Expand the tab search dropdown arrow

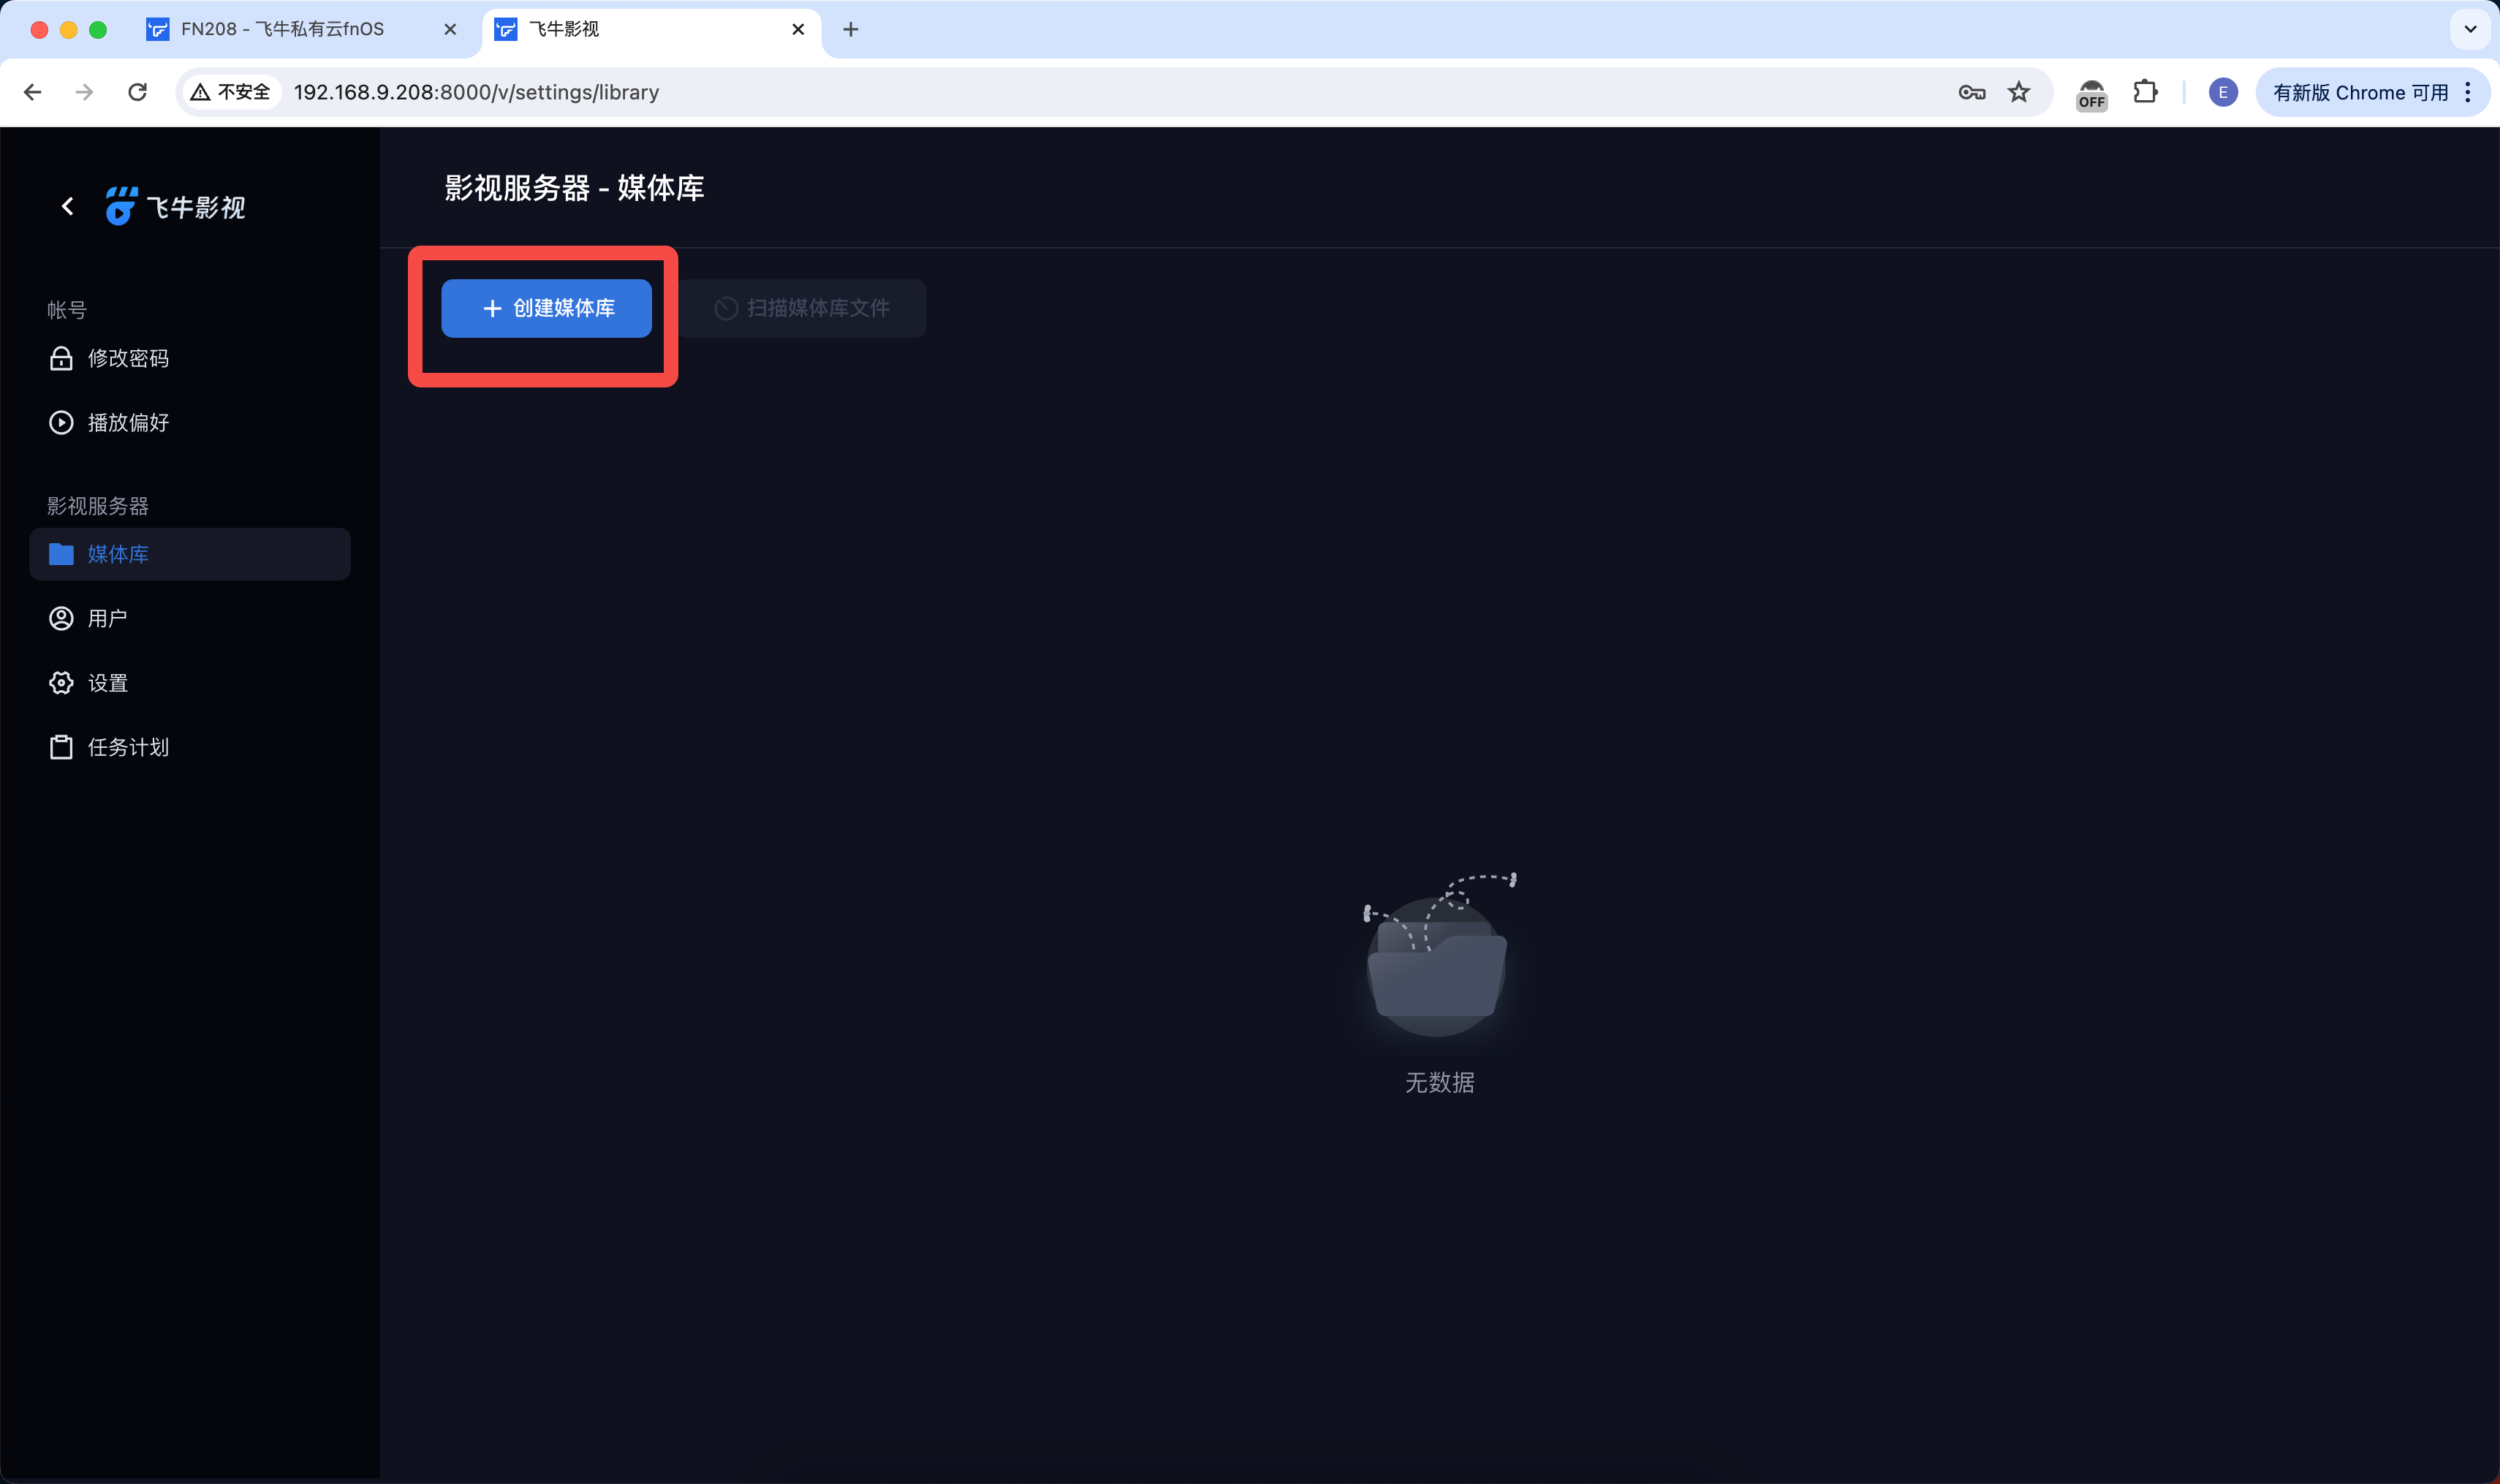[2470, 29]
